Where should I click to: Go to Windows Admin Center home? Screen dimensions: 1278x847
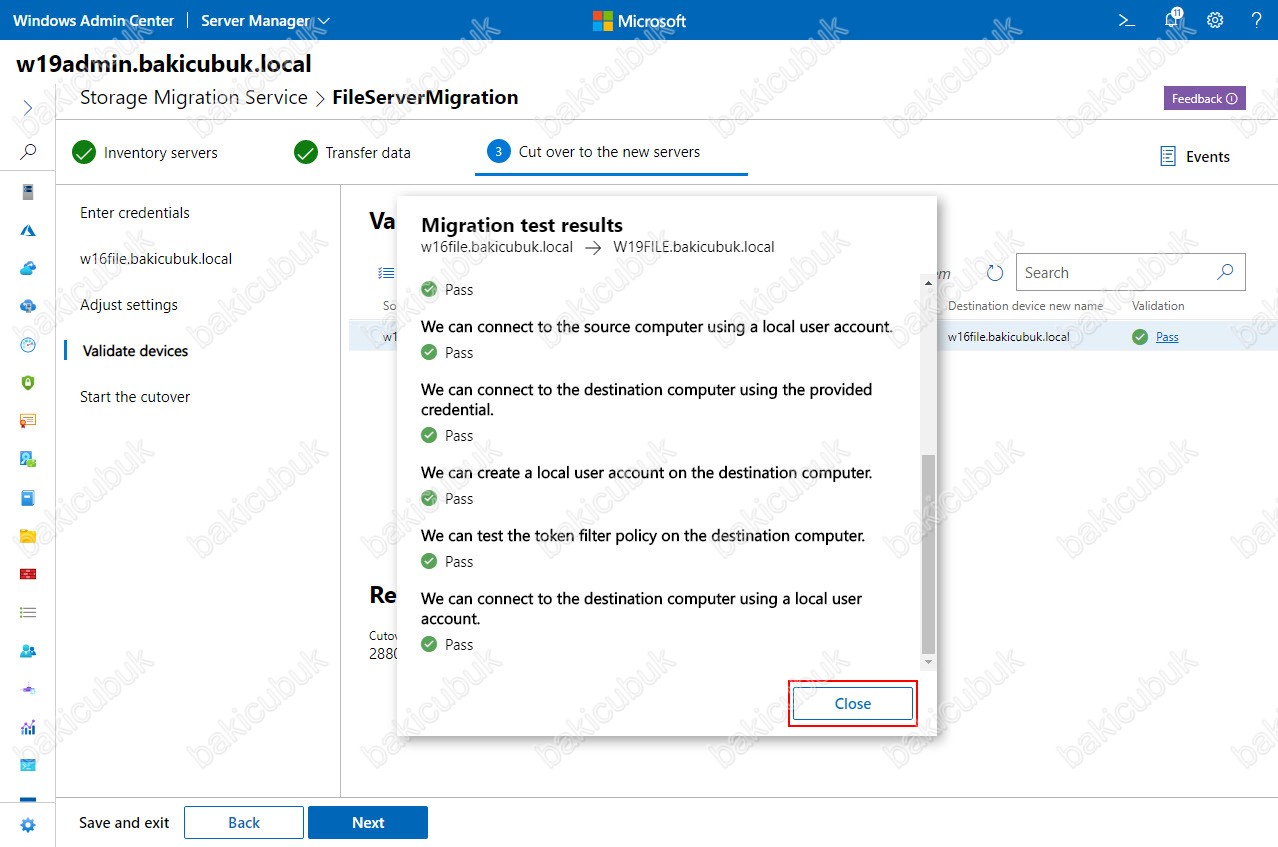tap(93, 20)
